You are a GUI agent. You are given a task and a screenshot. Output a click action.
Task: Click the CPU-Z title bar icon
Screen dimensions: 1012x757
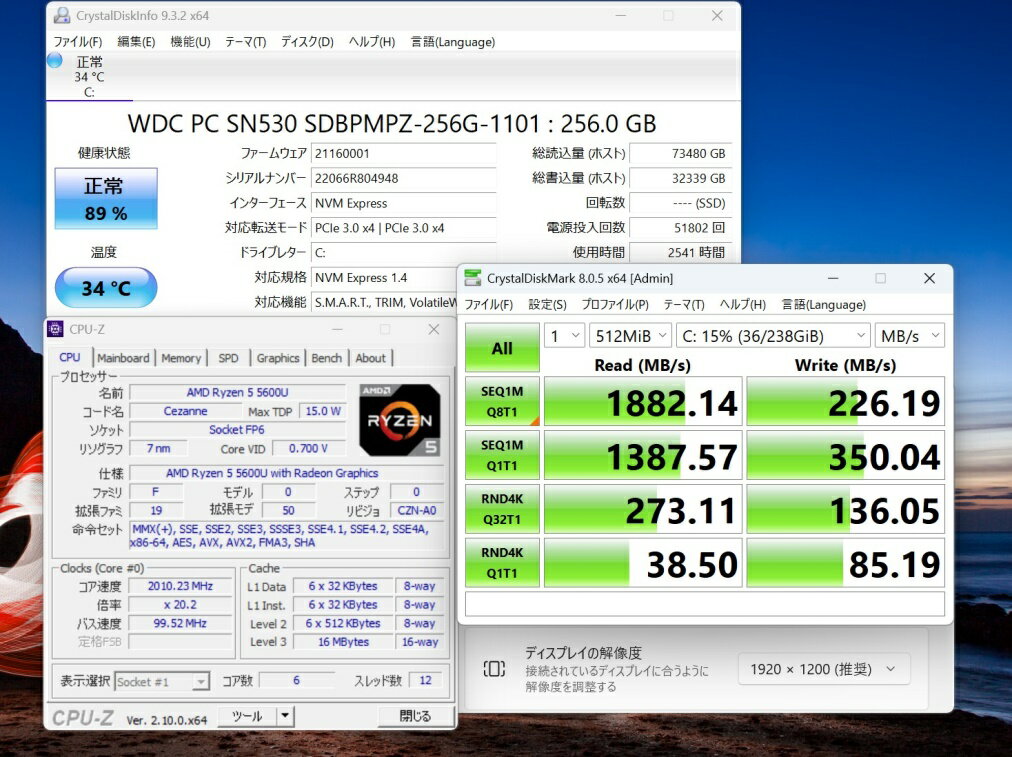[x=57, y=329]
